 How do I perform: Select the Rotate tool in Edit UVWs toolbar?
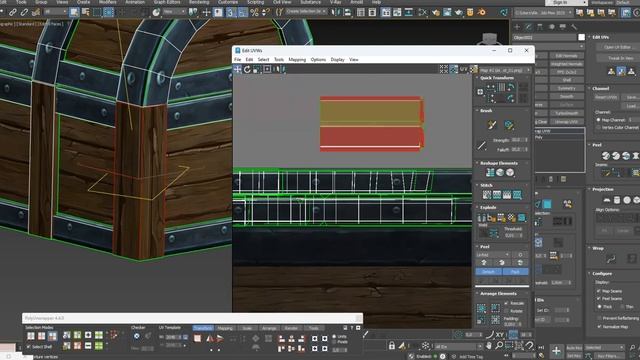[x=247, y=69]
